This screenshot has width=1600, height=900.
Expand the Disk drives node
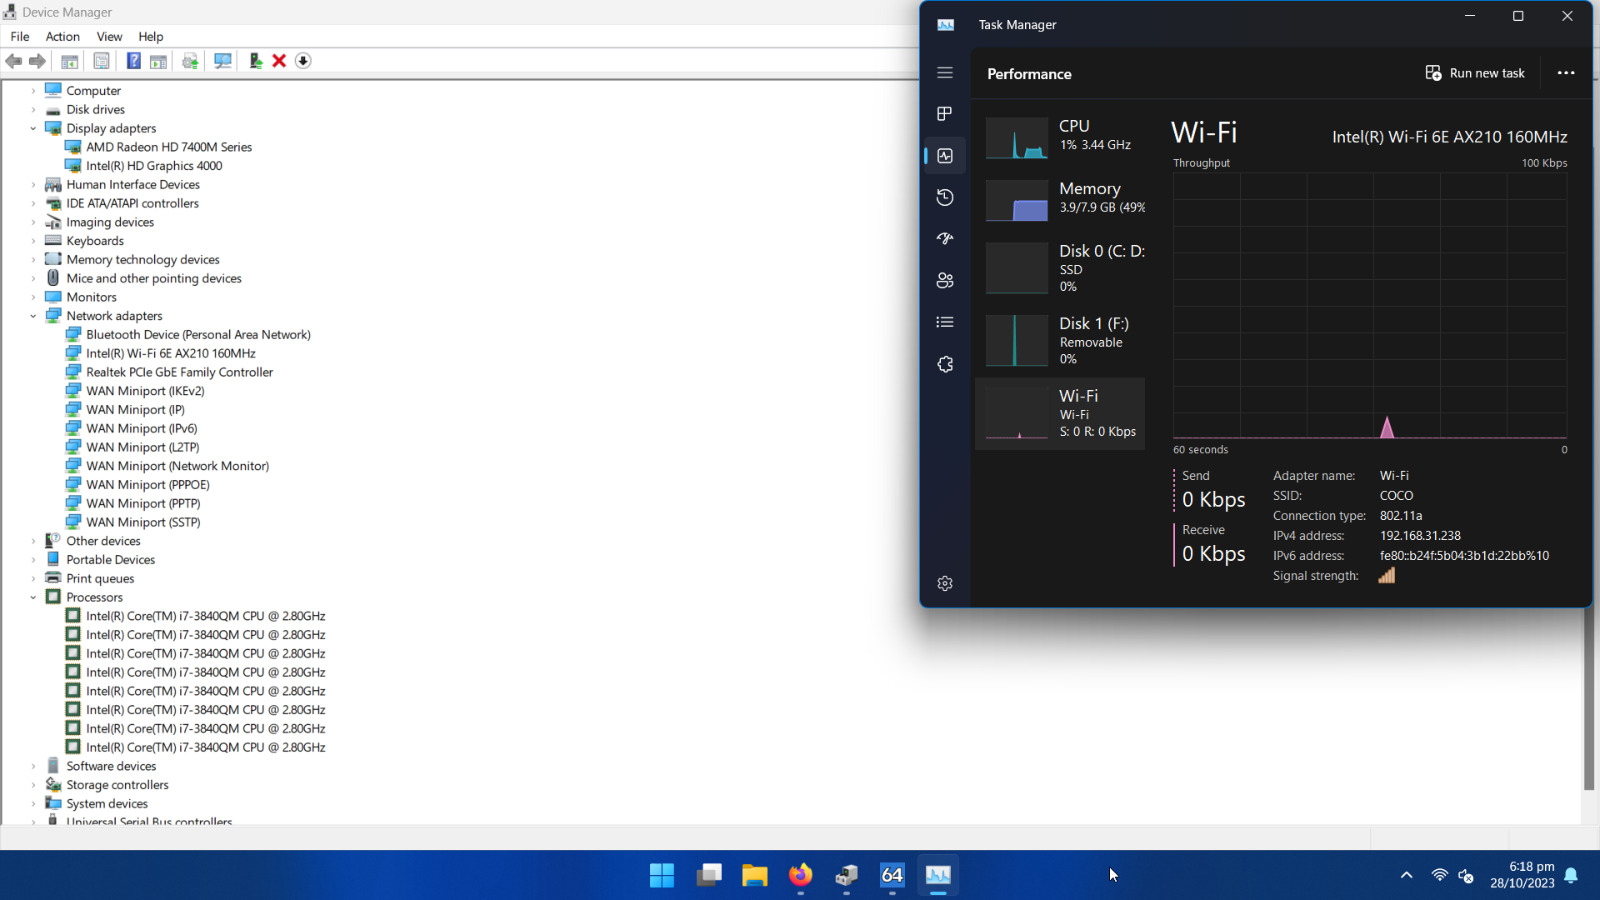click(x=33, y=110)
